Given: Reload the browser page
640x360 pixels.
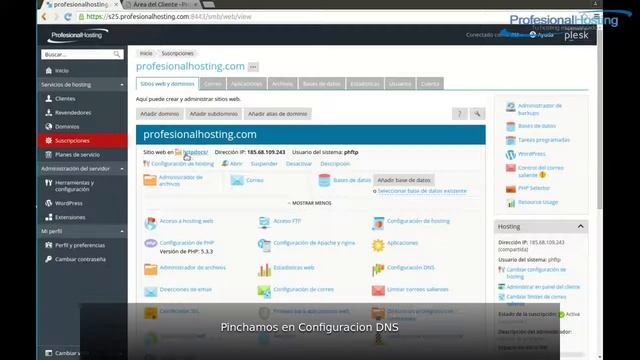Looking at the screenshot, I should click(68, 17).
